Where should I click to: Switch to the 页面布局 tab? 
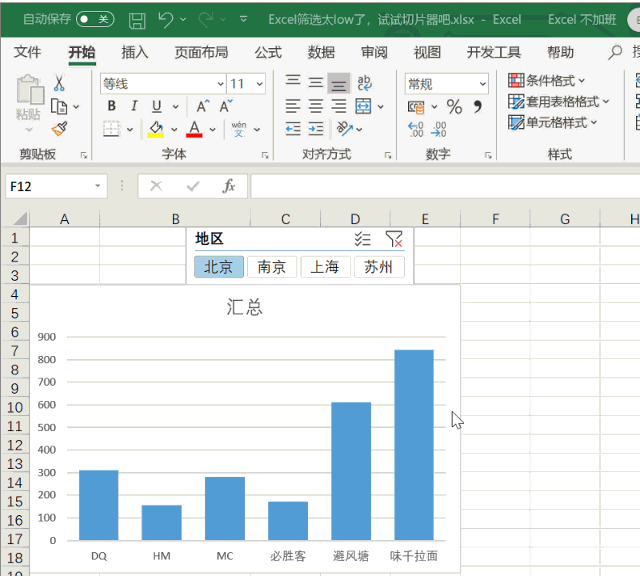click(201, 52)
